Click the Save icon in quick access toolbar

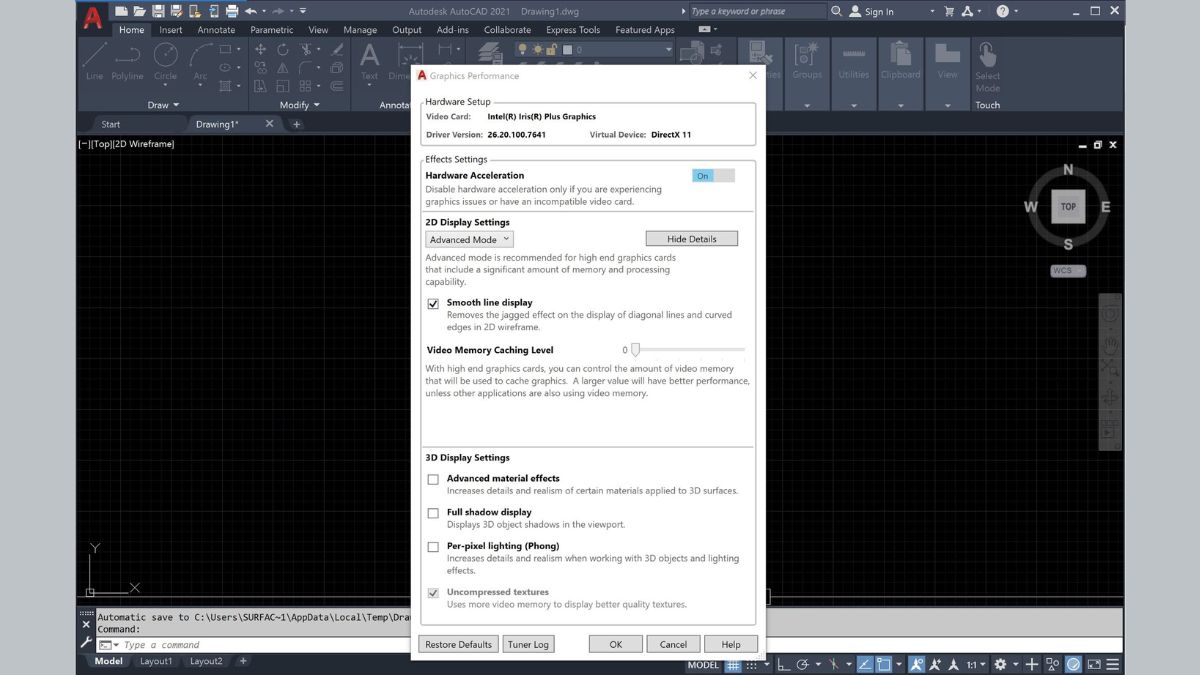158,11
